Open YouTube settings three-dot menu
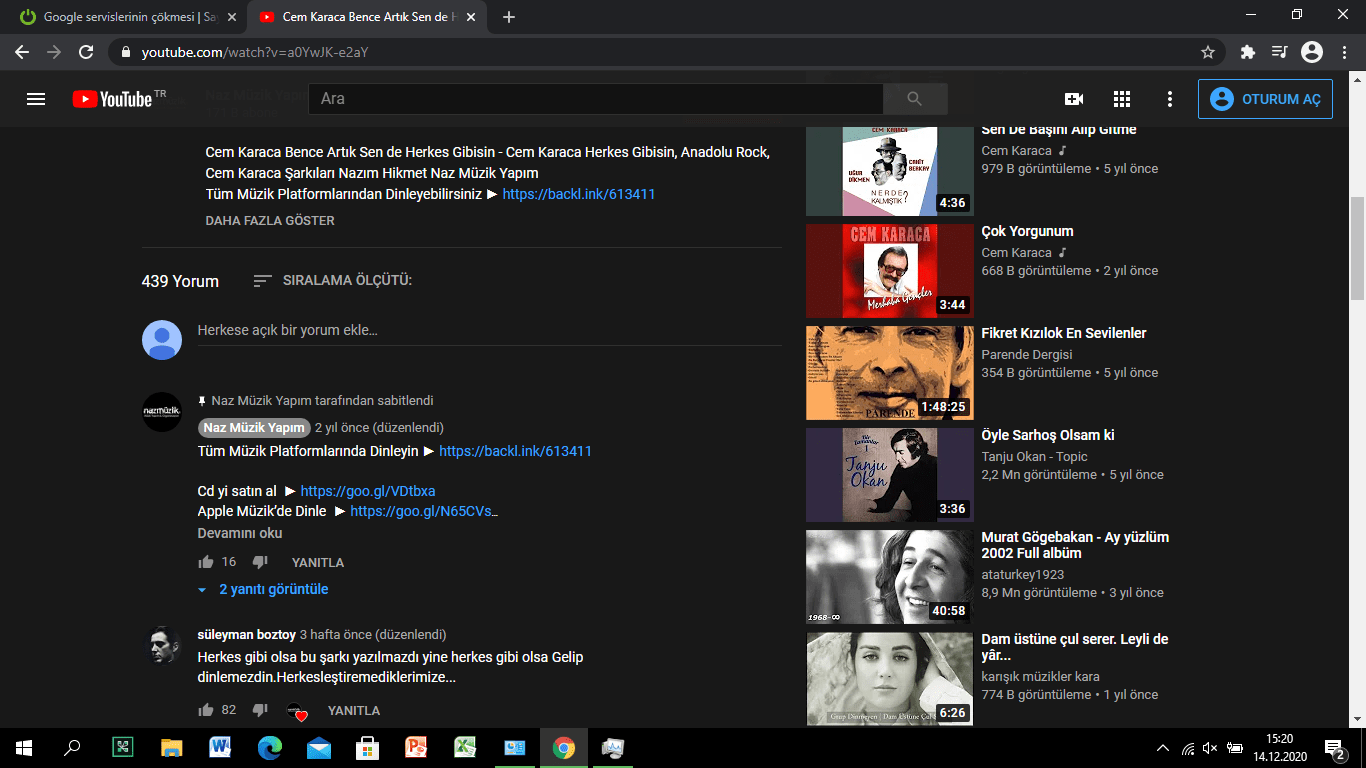The height and width of the screenshot is (768, 1366). [1170, 99]
